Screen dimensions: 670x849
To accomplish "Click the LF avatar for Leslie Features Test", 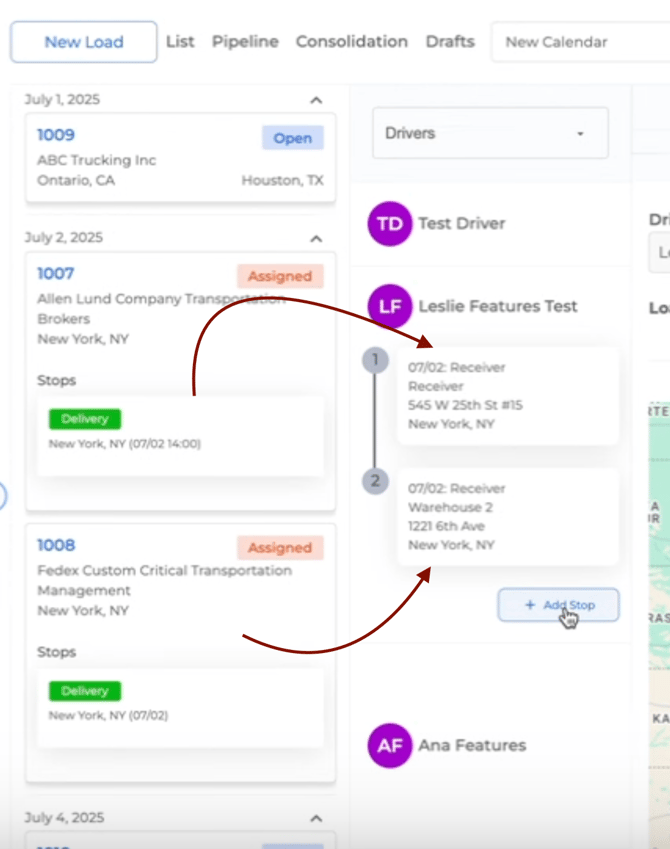I will pos(390,307).
